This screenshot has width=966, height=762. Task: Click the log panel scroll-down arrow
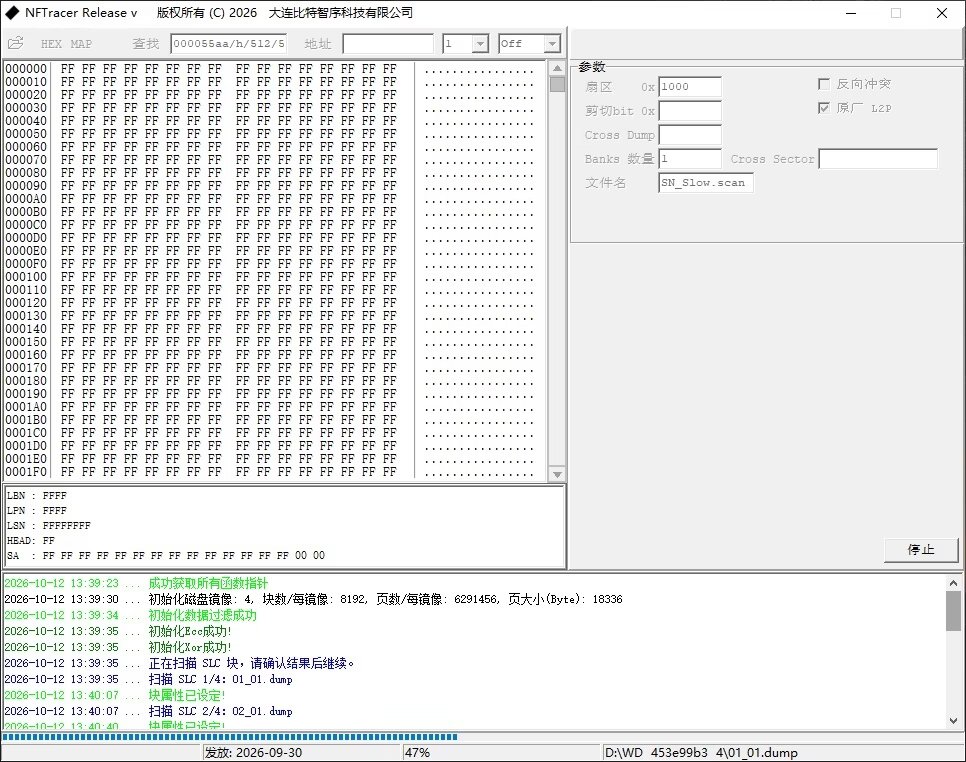tap(954, 719)
